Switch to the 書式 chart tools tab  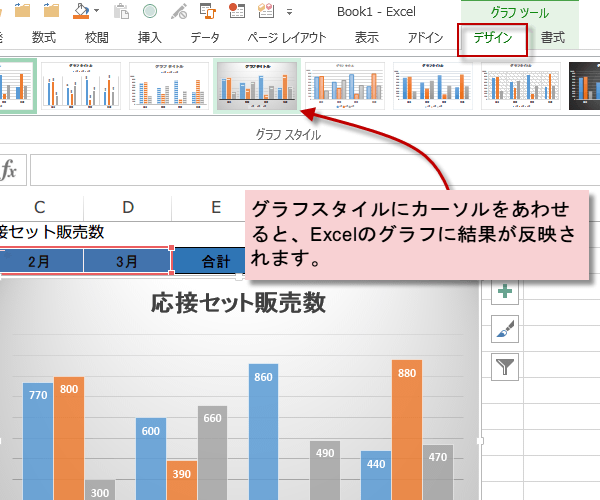(x=553, y=37)
